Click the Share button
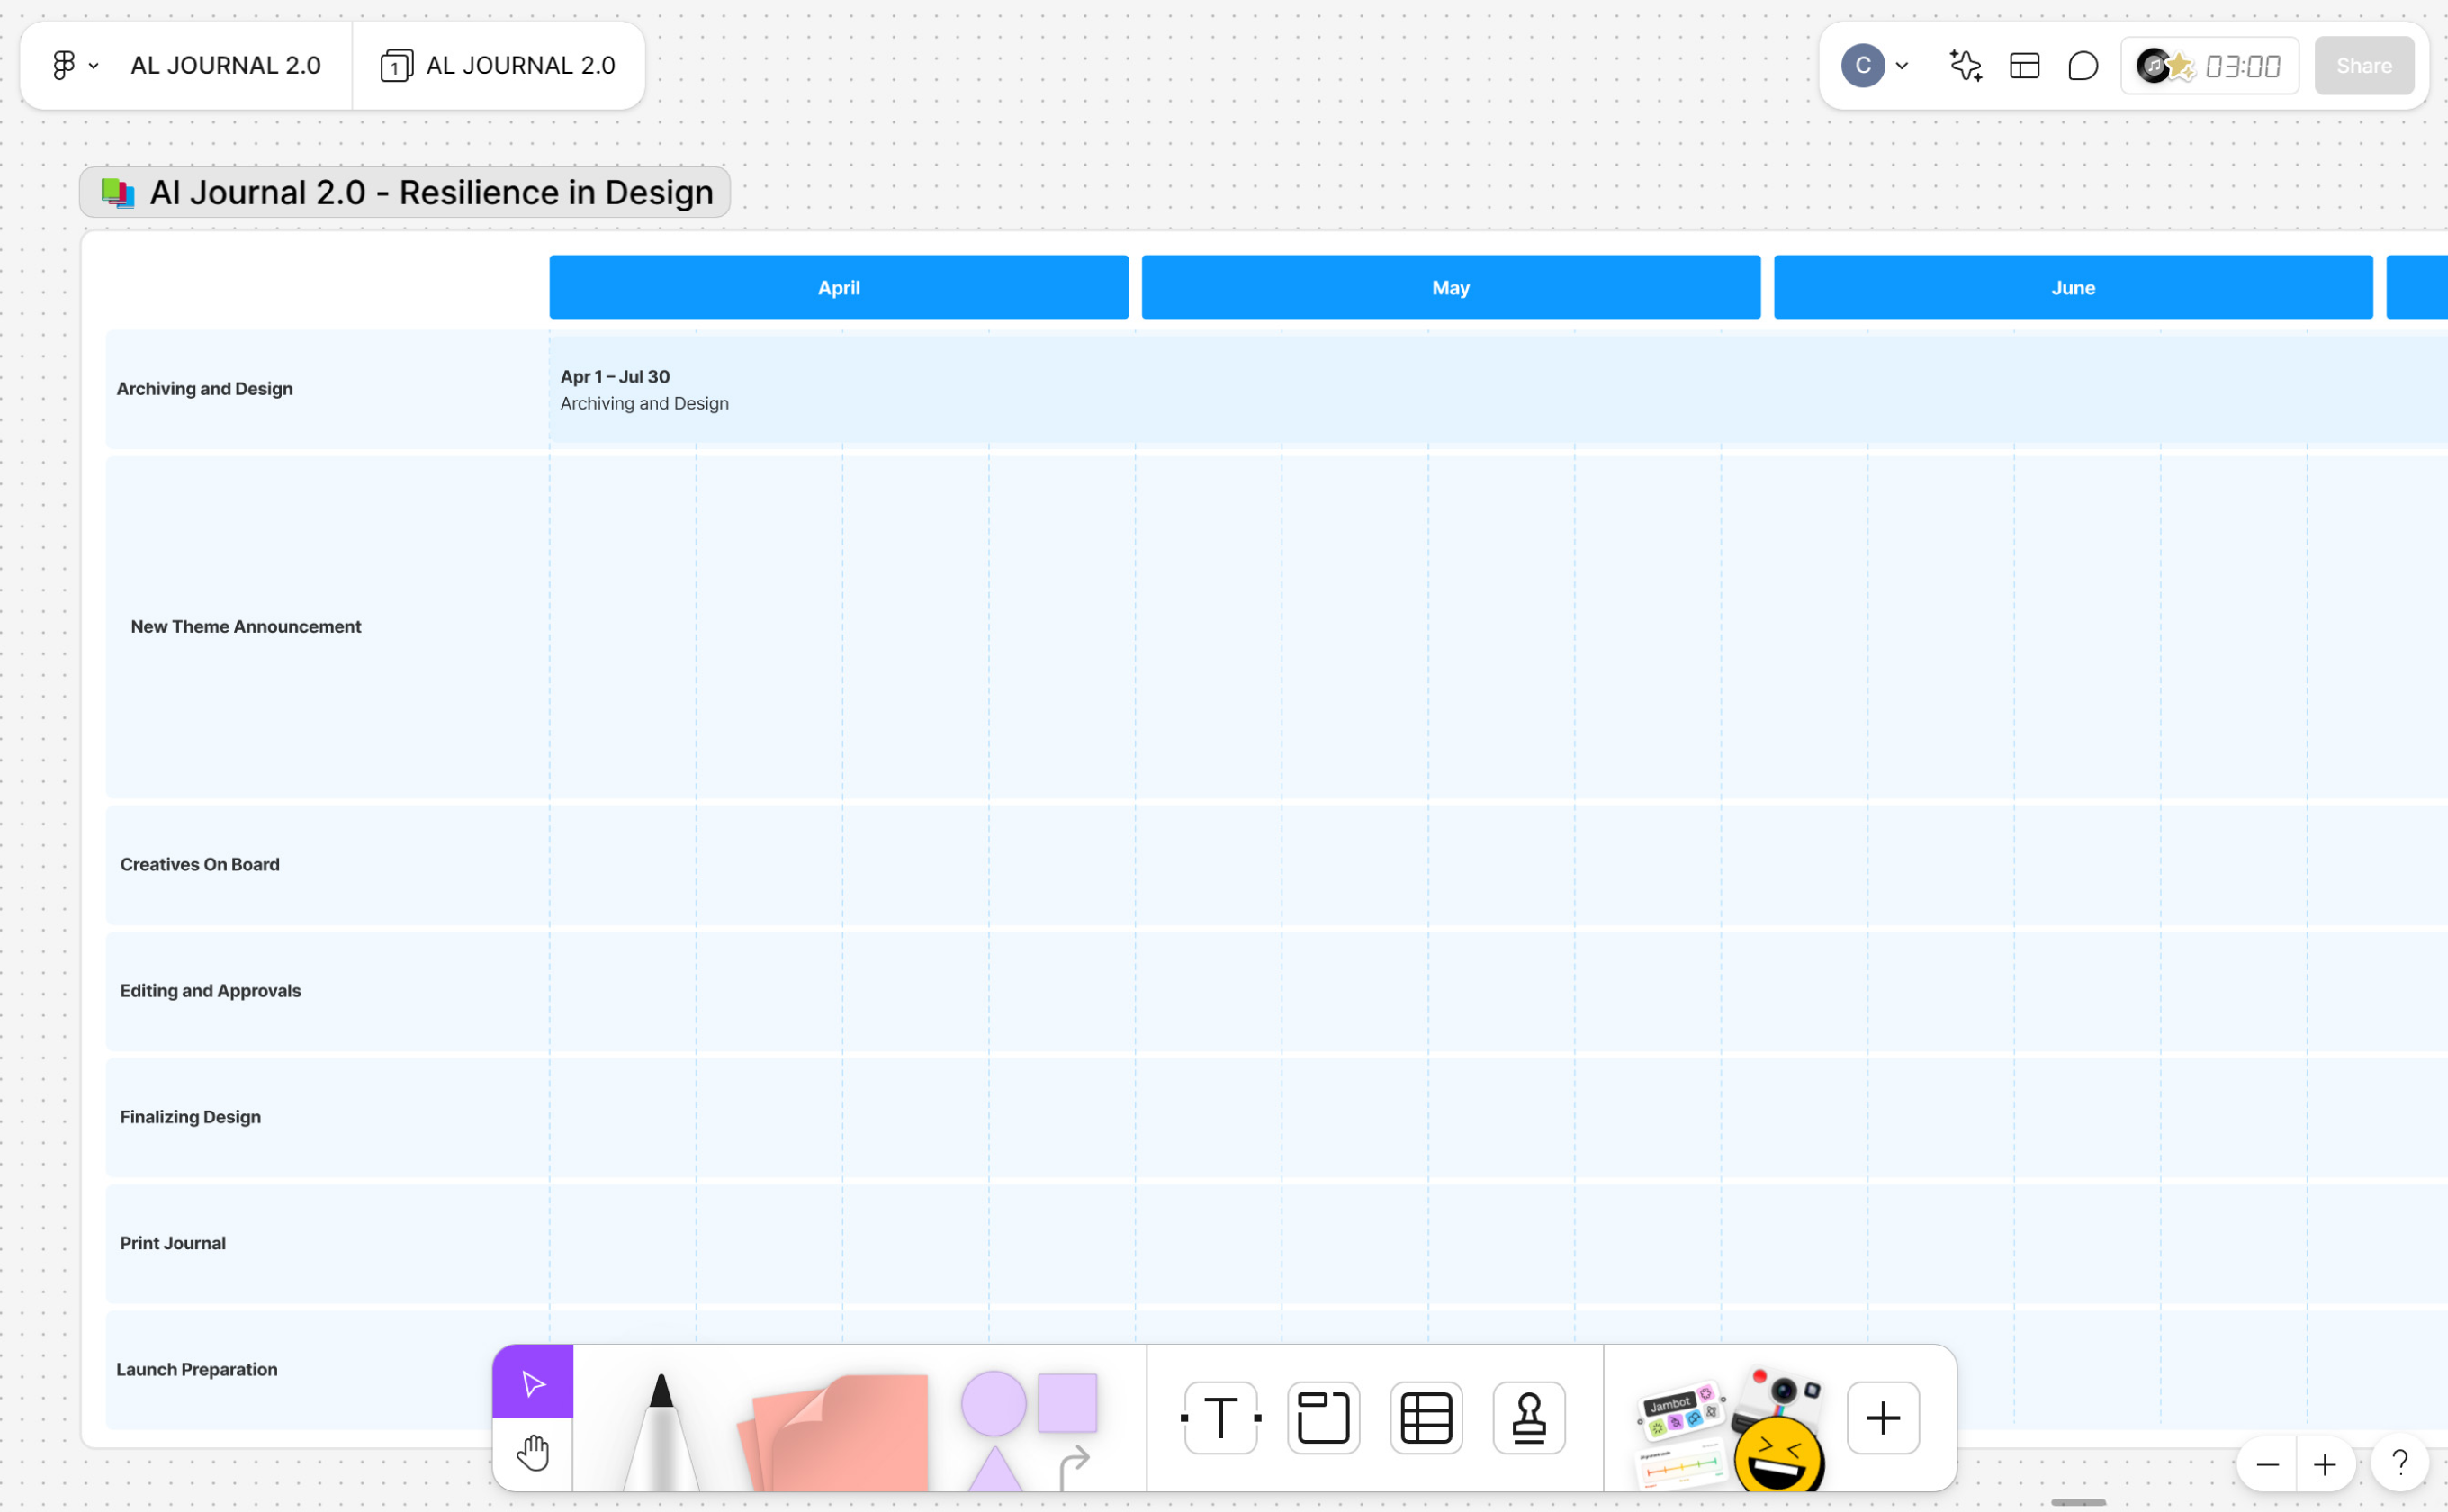The image size is (2448, 1512). pyautogui.click(x=2363, y=66)
